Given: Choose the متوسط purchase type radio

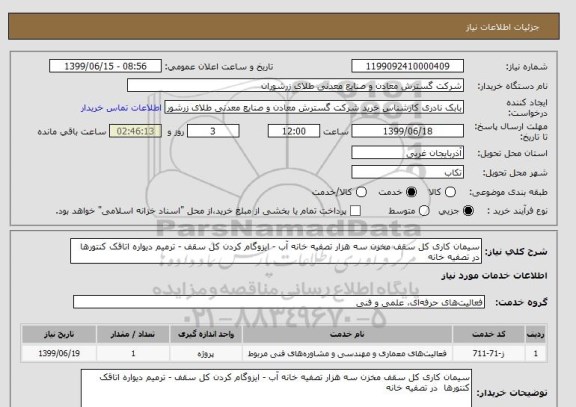Looking at the screenshot, I should click(x=424, y=211).
